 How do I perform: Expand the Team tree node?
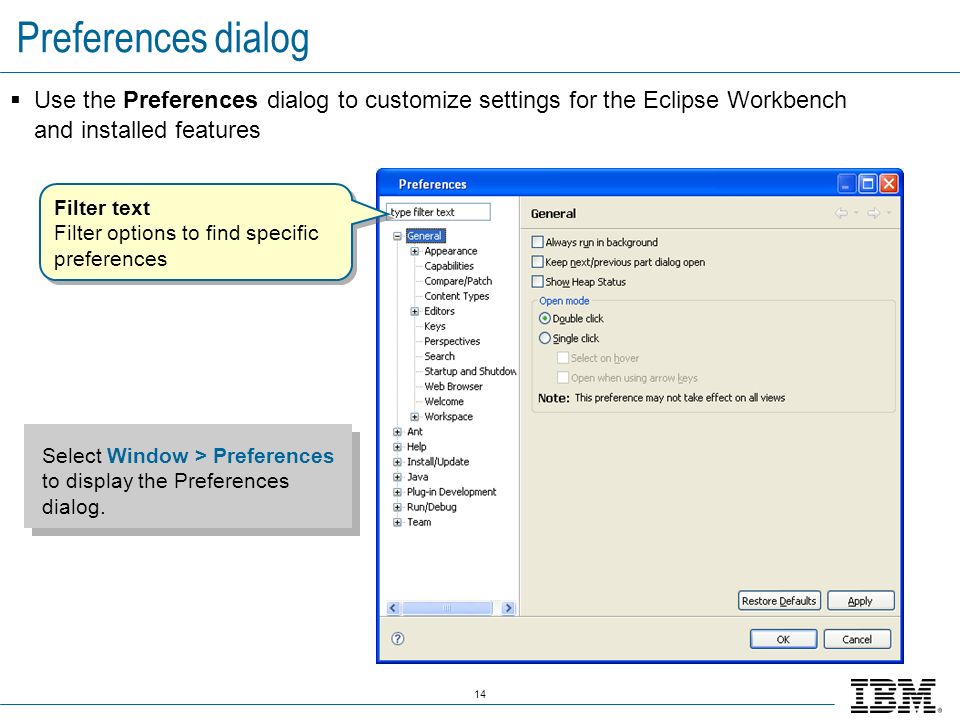[397, 522]
